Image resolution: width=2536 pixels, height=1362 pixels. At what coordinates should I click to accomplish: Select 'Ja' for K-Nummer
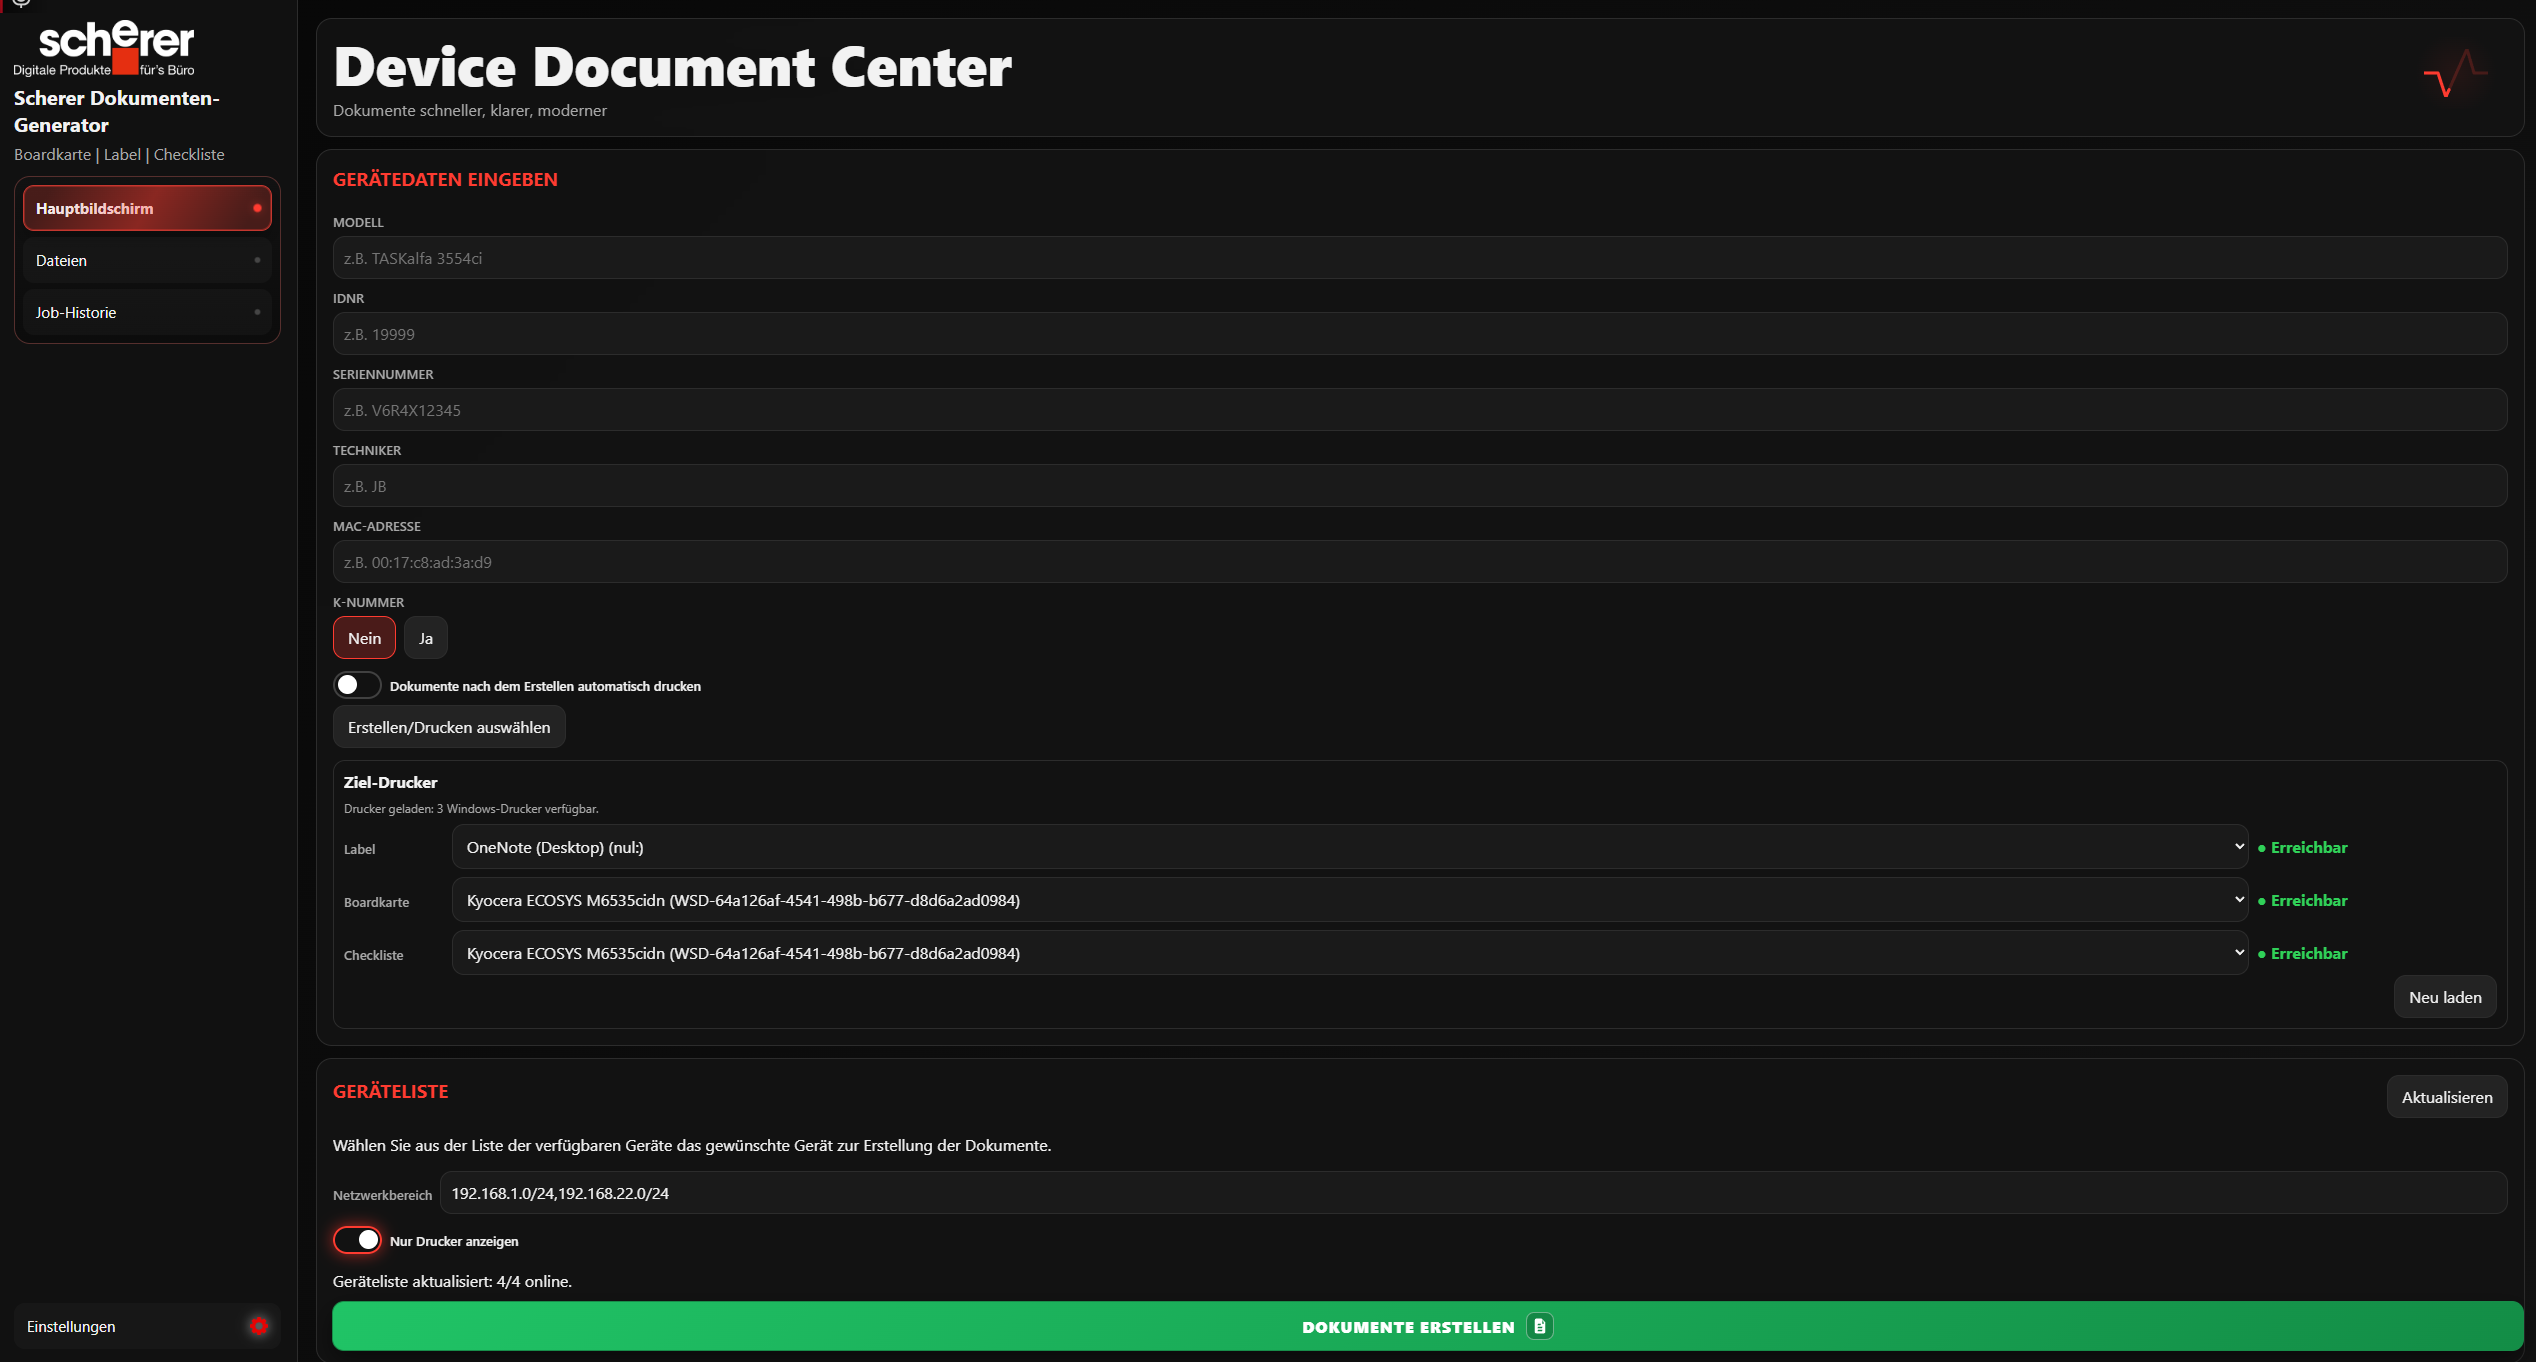point(425,638)
